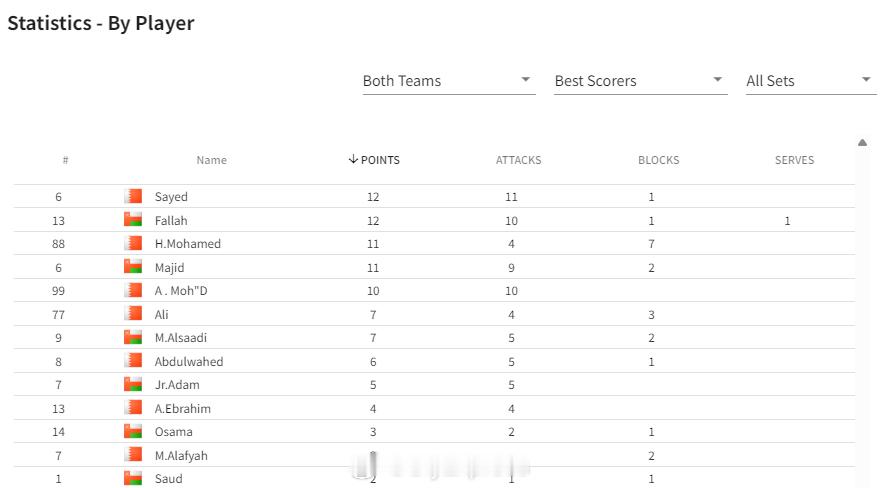Click flag icon beside Jr.Adam

pyautogui.click(x=133, y=385)
